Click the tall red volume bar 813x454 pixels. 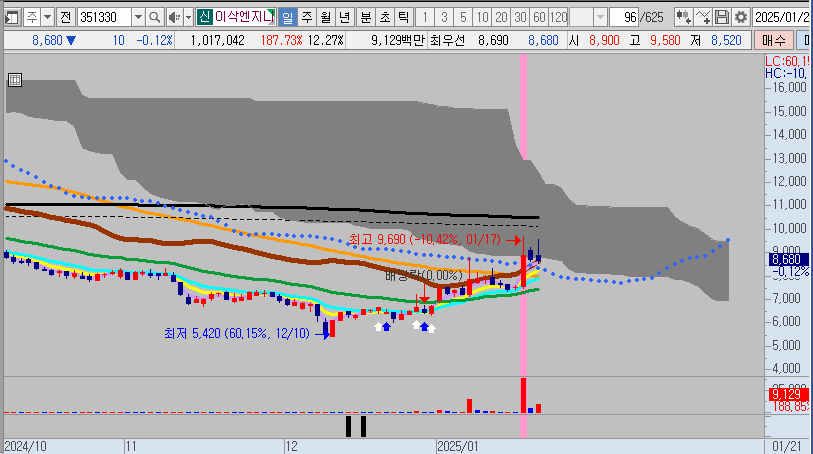(x=523, y=395)
